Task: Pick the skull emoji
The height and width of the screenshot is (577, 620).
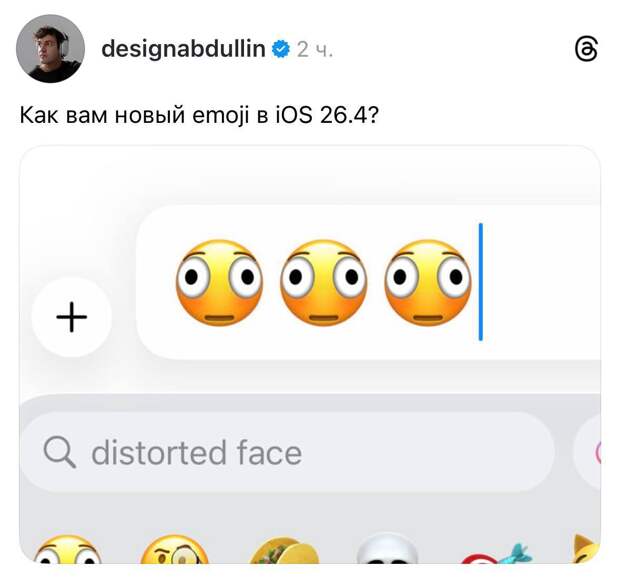Action: tap(387, 549)
